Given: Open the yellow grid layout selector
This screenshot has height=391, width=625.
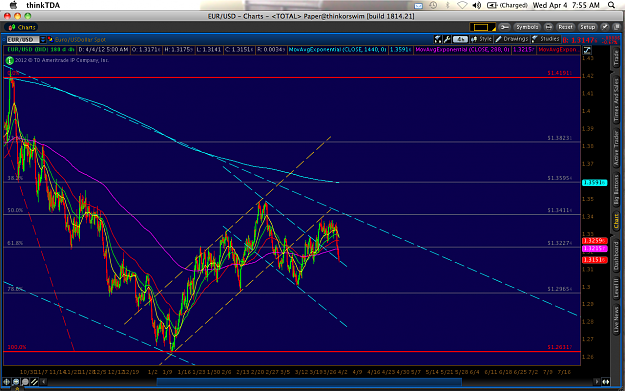Looking at the screenshot, I should point(482,27).
